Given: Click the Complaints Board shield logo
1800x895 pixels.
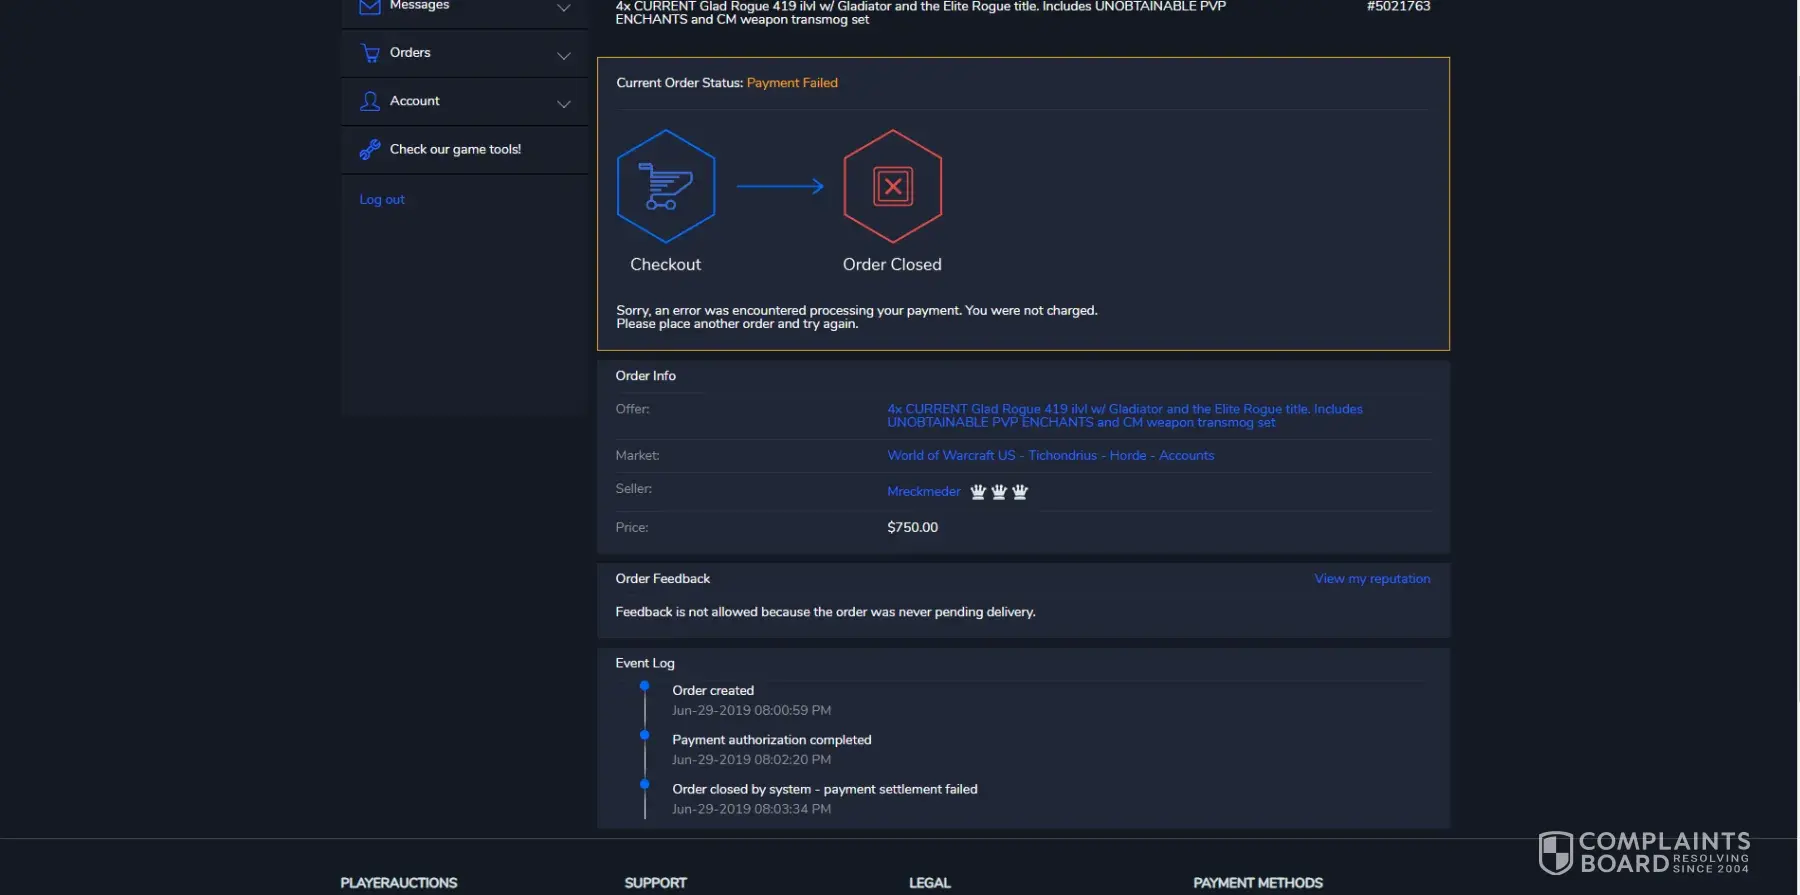Looking at the screenshot, I should click(1555, 853).
